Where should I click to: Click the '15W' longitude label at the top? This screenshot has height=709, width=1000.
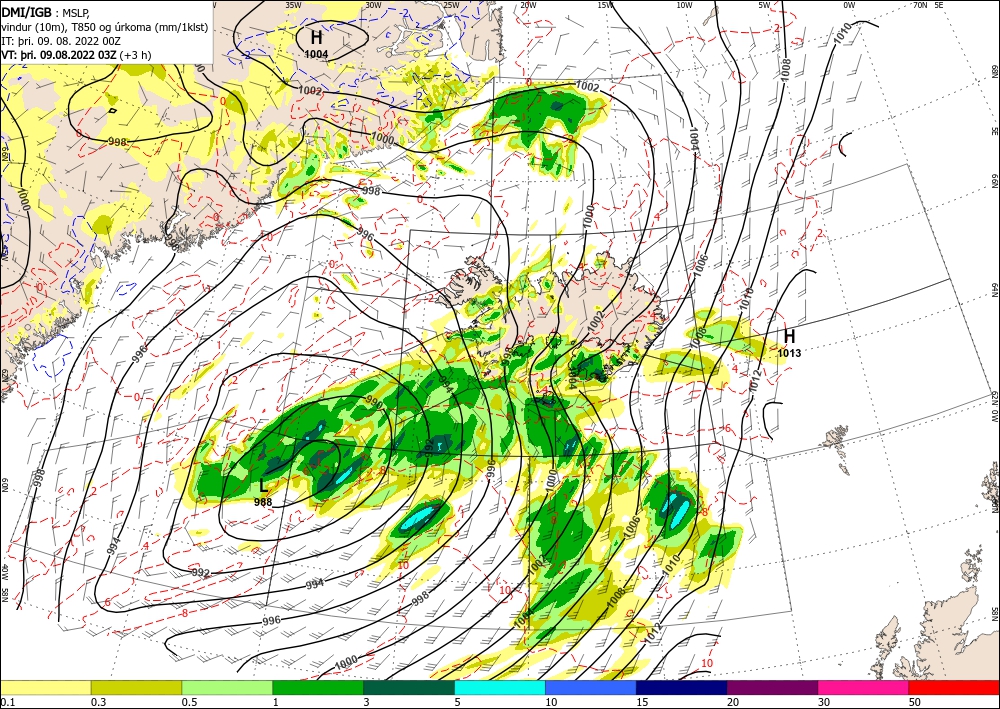point(605,5)
